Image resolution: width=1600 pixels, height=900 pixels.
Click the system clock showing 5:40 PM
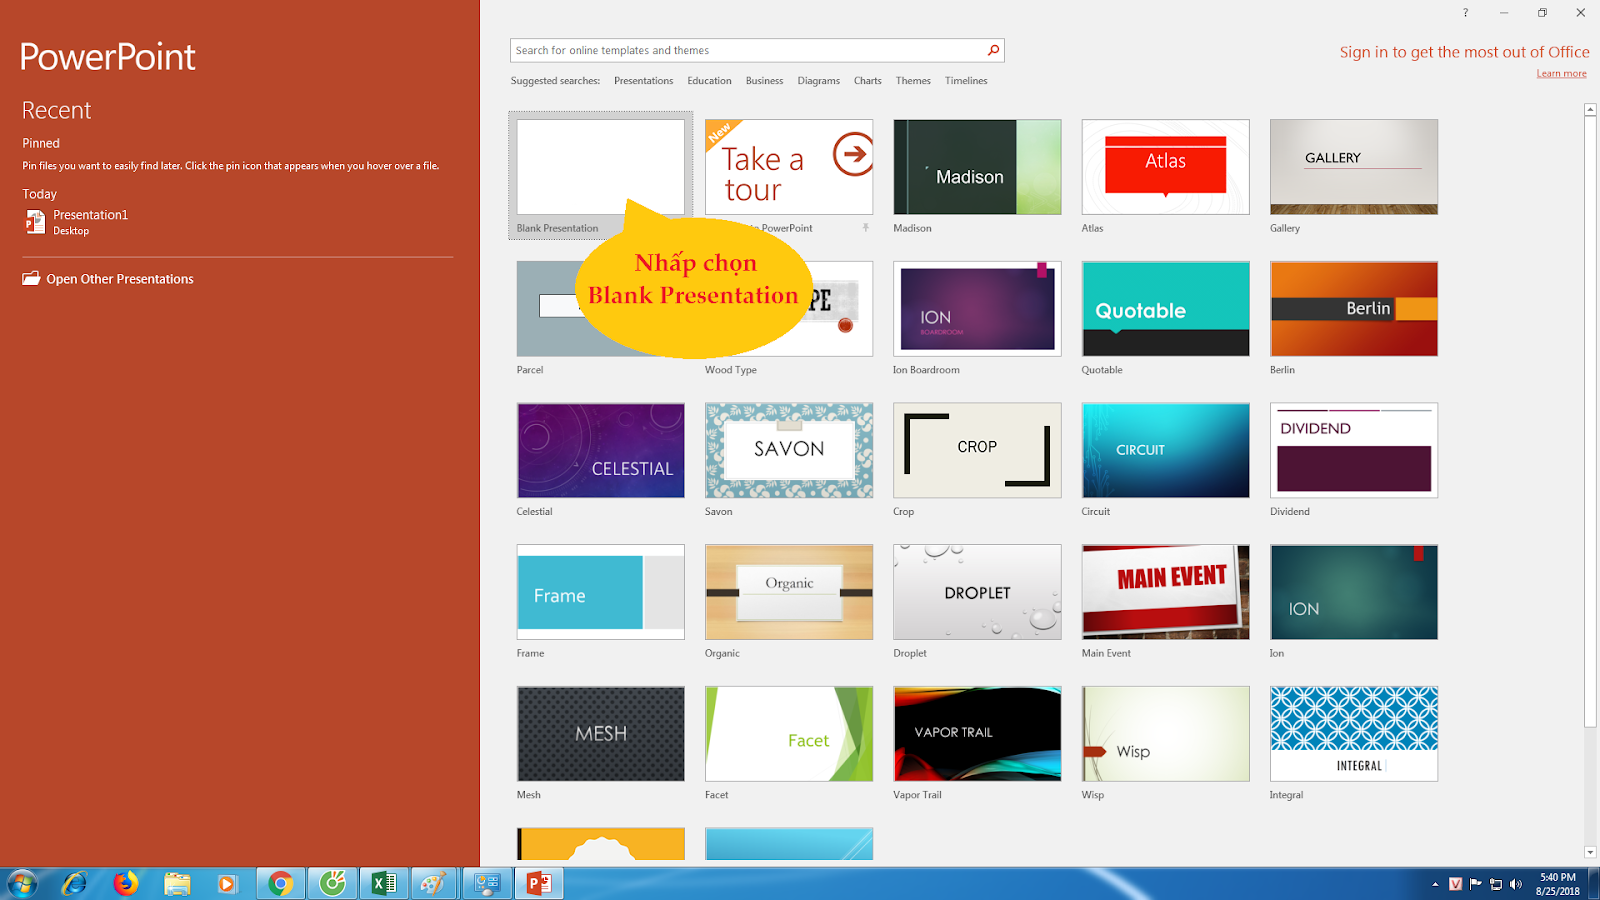[1558, 884]
